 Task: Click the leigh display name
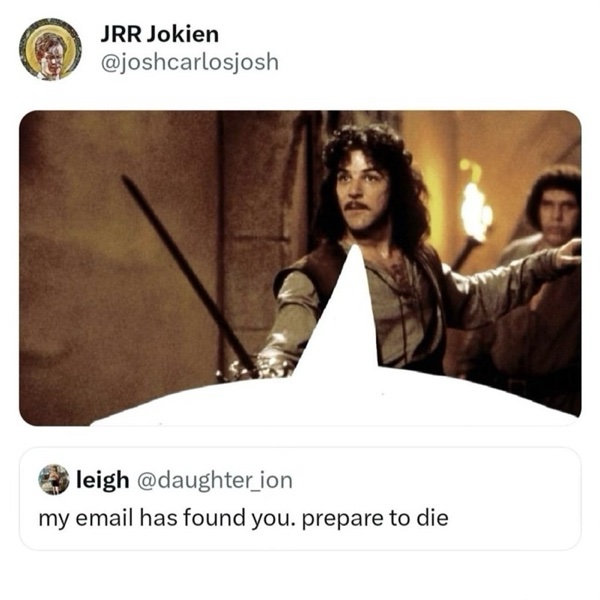(103, 480)
